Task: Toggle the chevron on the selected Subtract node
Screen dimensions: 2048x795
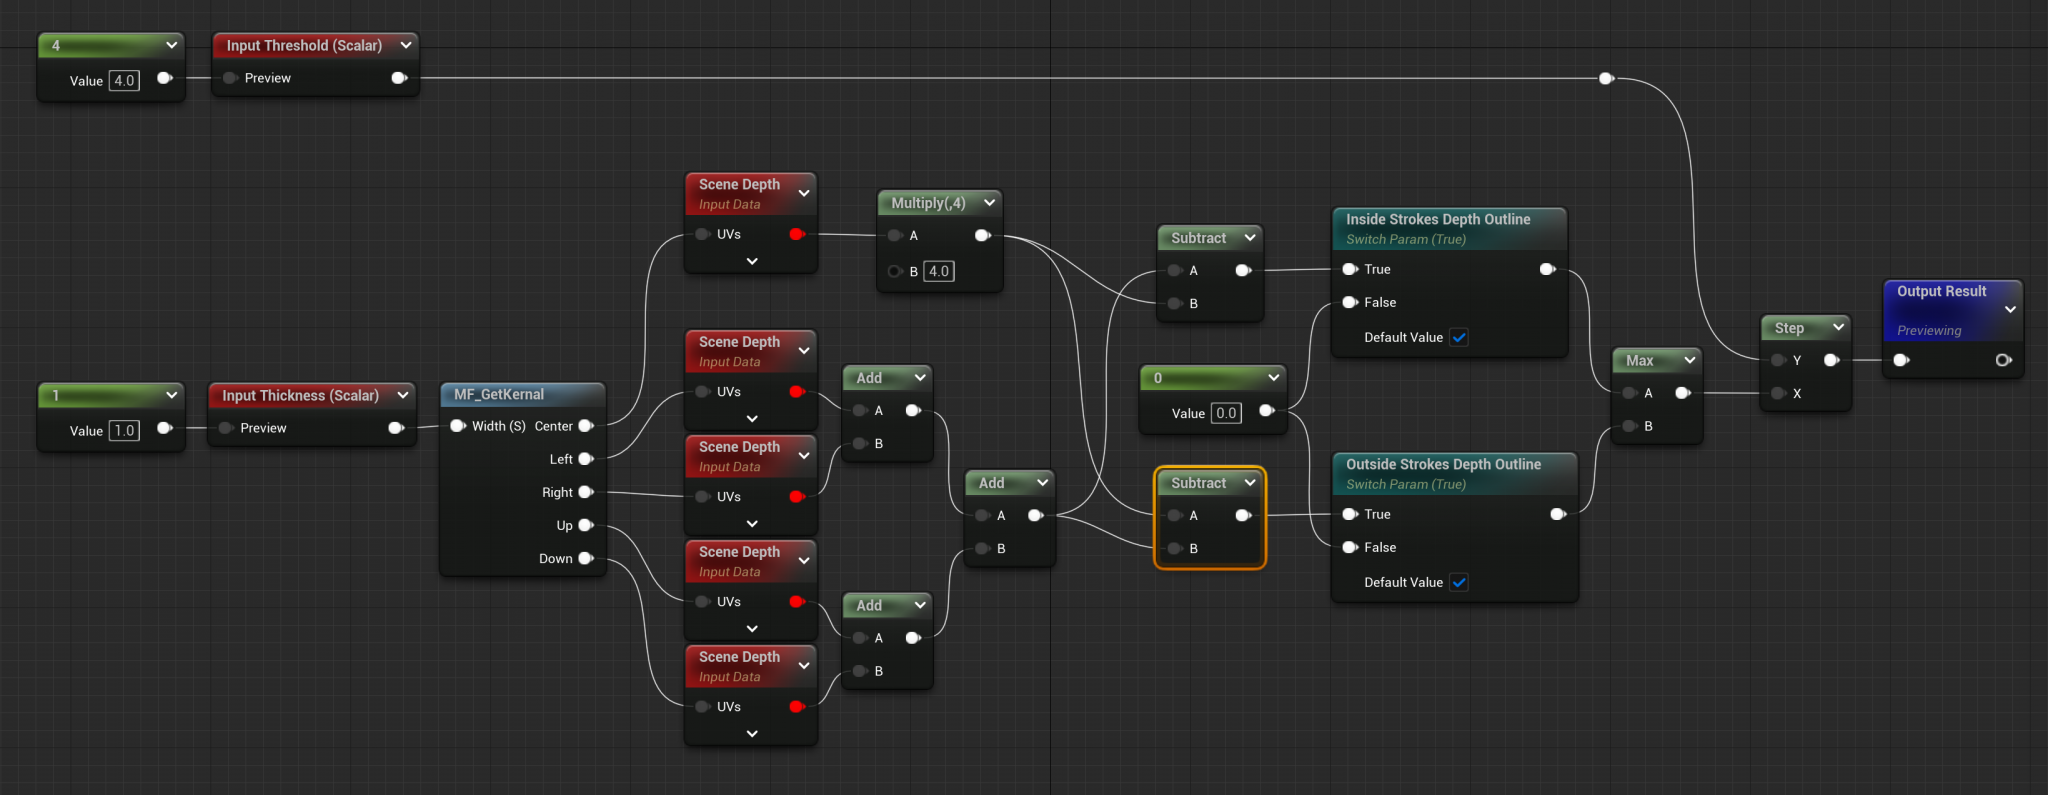Action: click(1250, 482)
